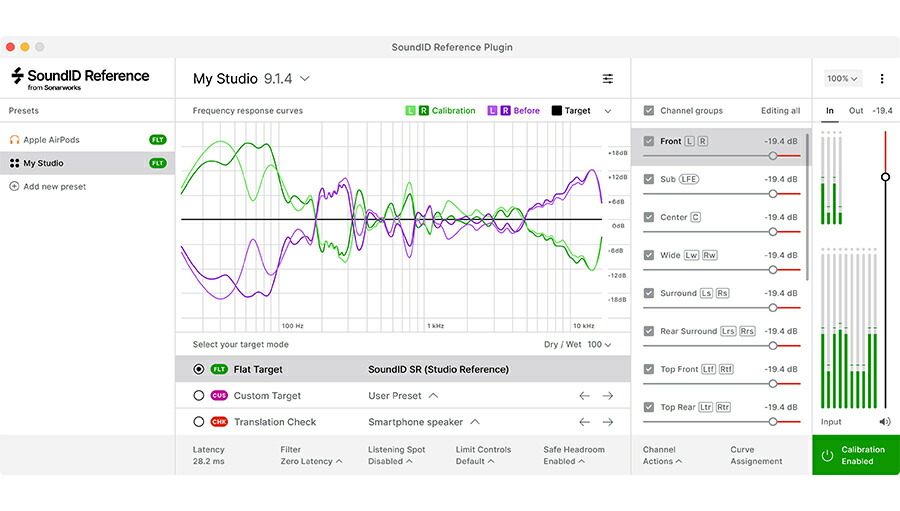This screenshot has width=900, height=511.
Task: Click the input speaker volume icon
Action: [885, 421]
